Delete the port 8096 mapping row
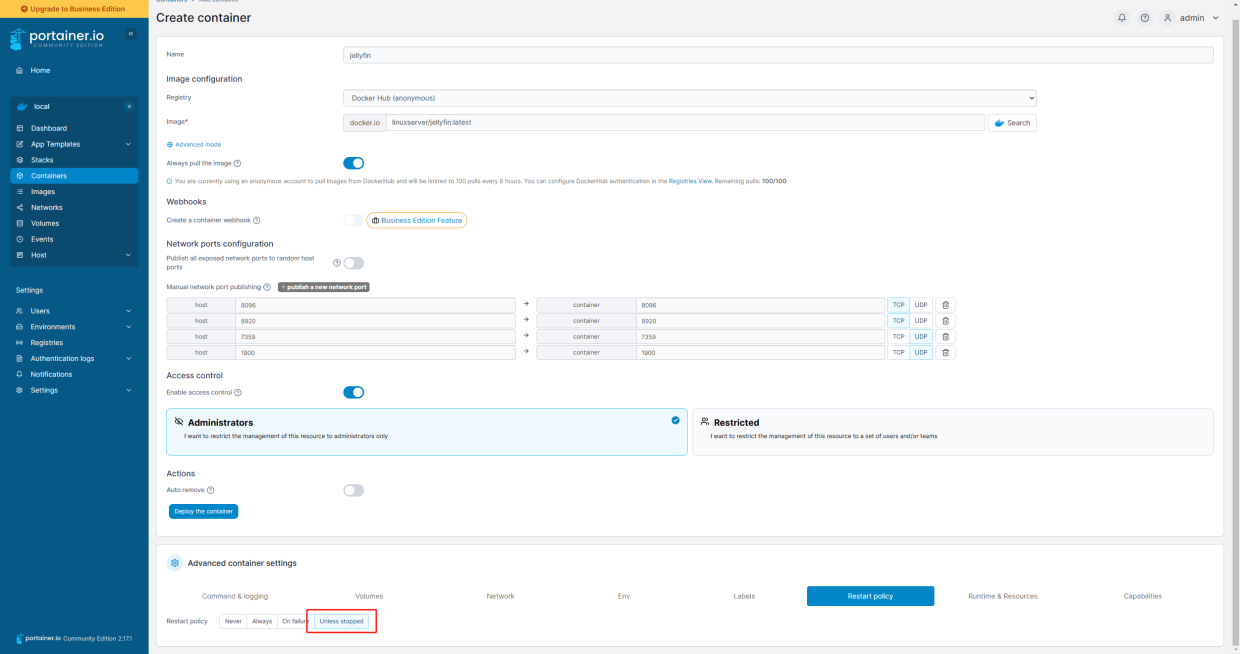 click(946, 305)
